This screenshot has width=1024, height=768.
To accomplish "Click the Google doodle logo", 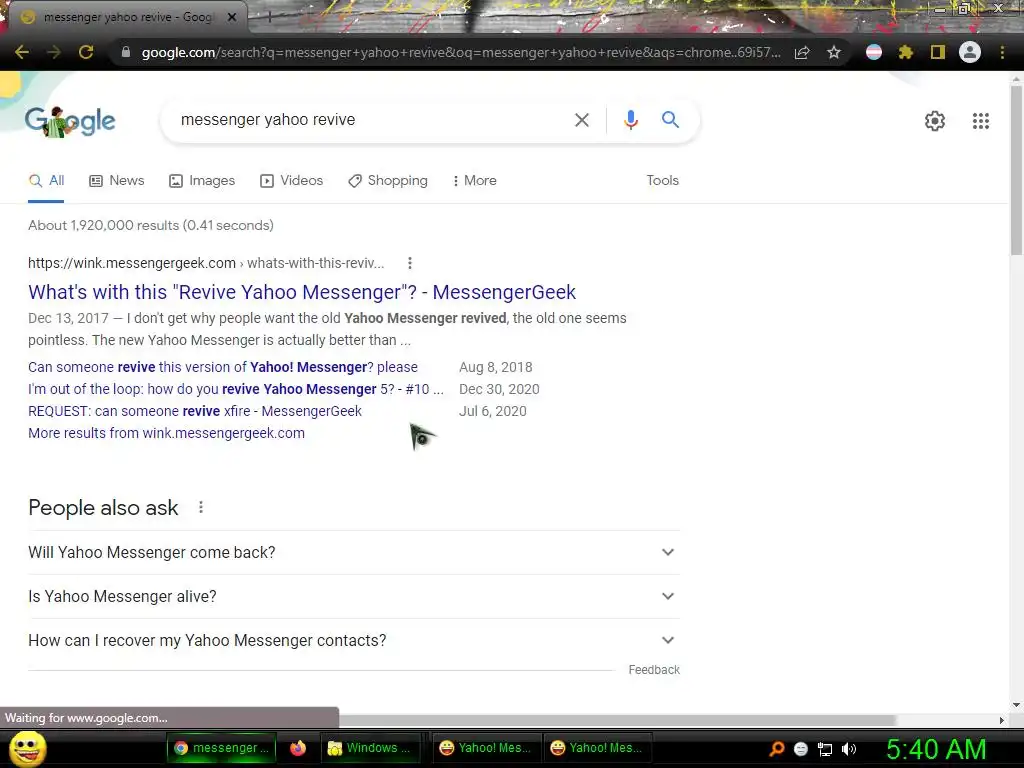I will pos(70,121).
